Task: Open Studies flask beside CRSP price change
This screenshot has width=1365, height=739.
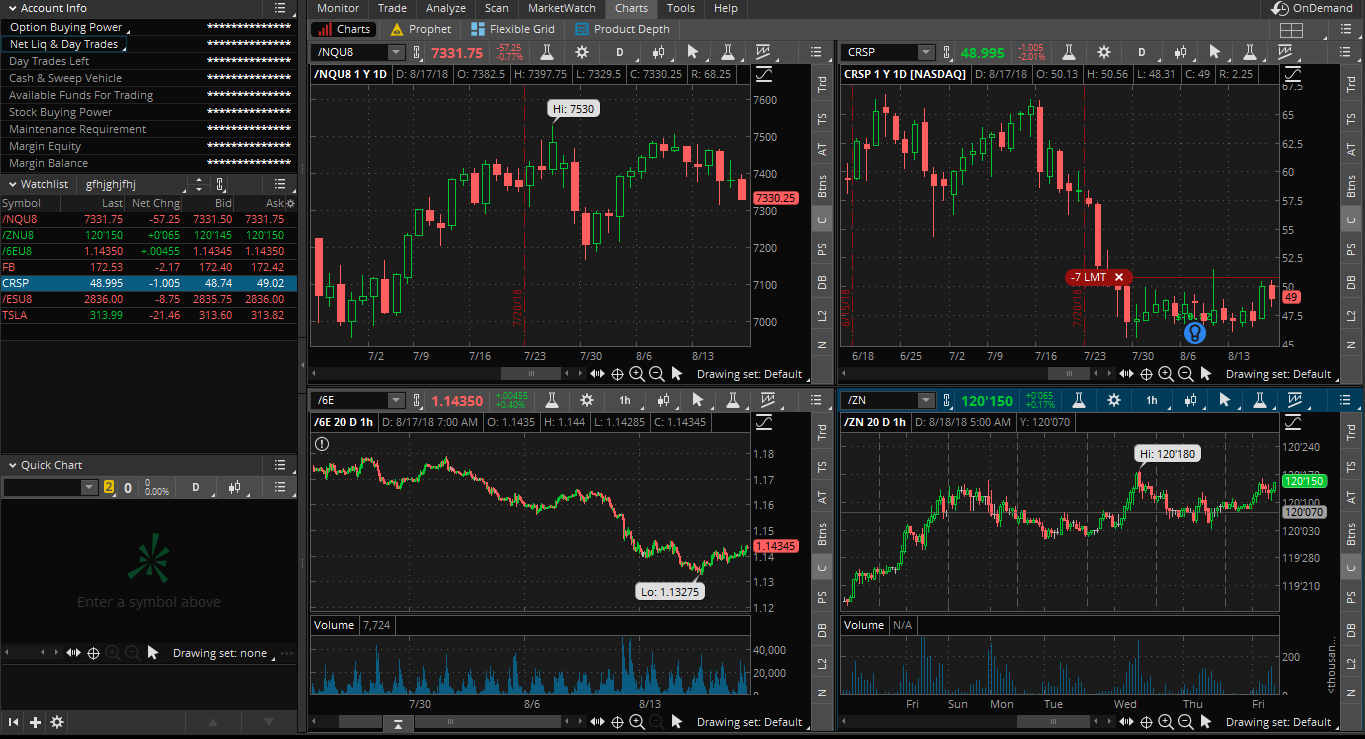Action: [1069, 52]
